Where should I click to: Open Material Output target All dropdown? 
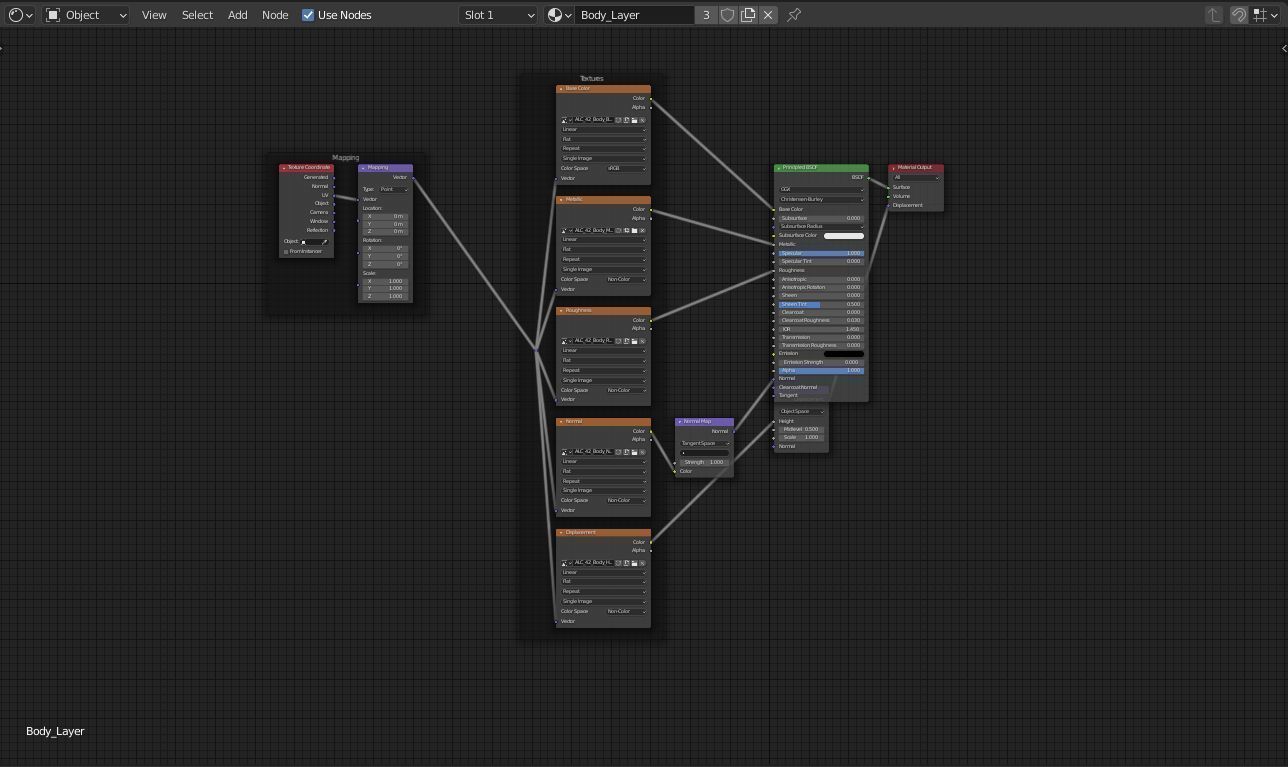coord(916,178)
